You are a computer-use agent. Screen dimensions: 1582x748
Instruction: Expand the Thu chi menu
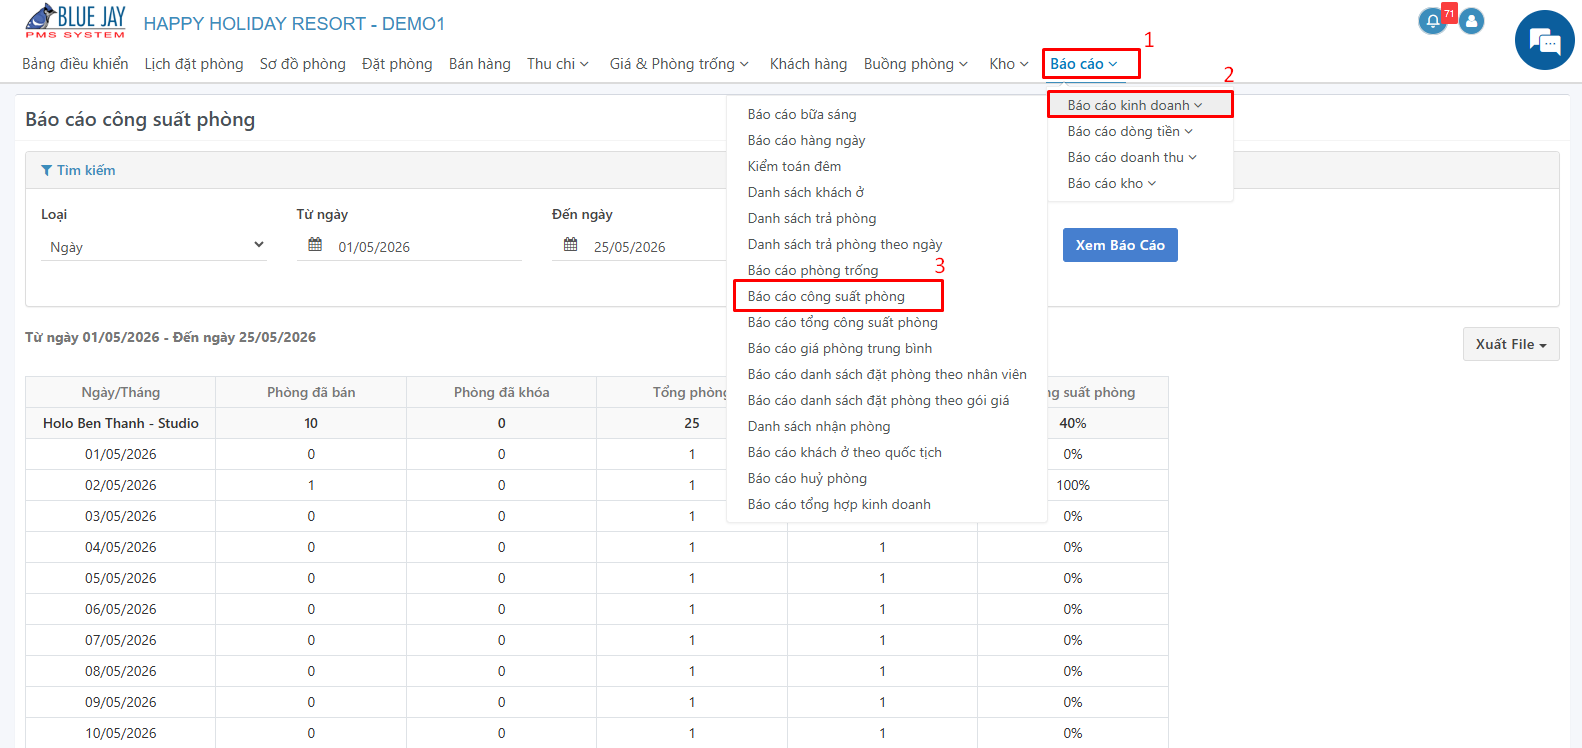pos(558,64)
